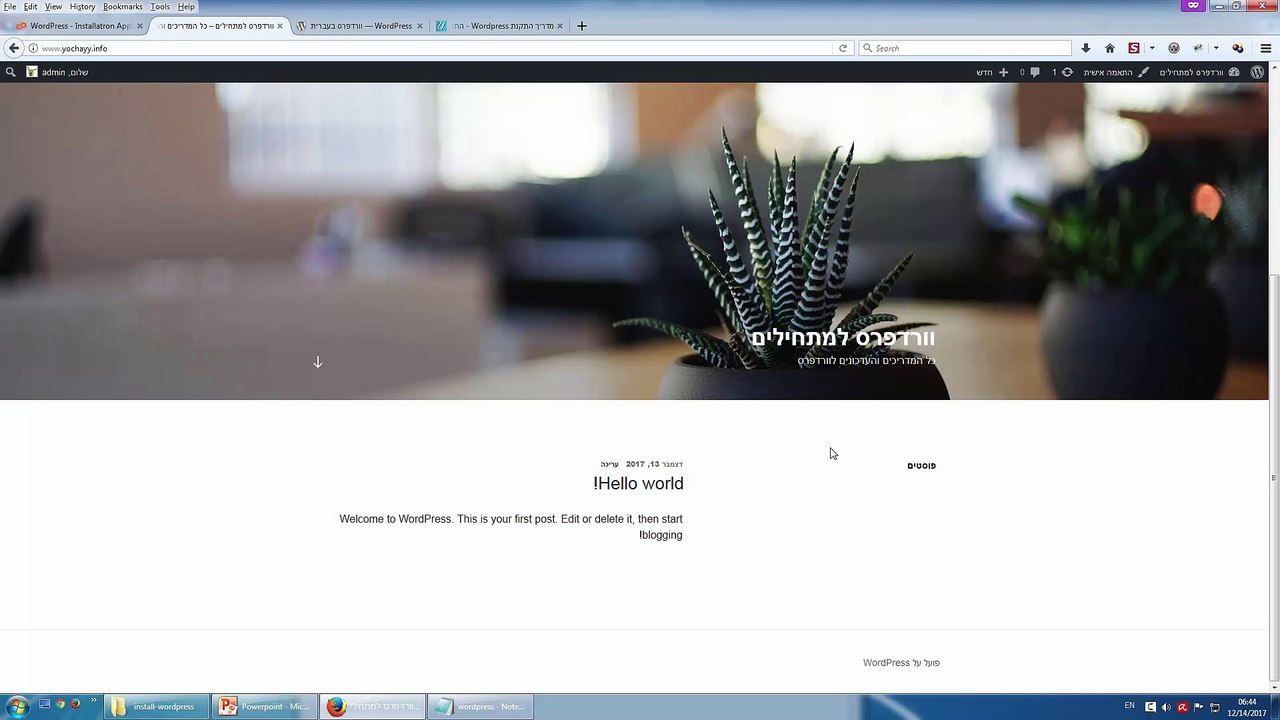The height and width of the screenshot is (720, 1280).
Task: Switch to the PowerPoint taskbar window
Action: [x=265, y=707]
